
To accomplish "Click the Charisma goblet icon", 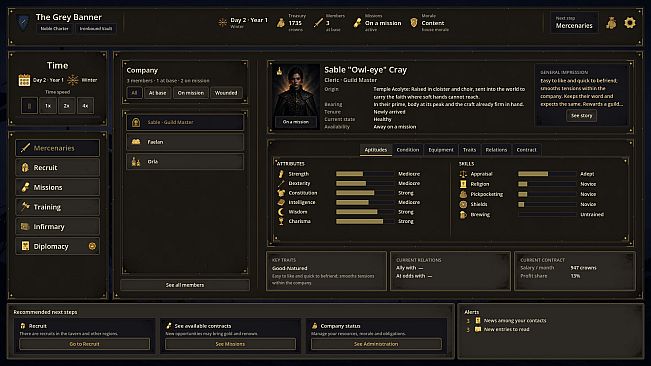I will 281,222.
